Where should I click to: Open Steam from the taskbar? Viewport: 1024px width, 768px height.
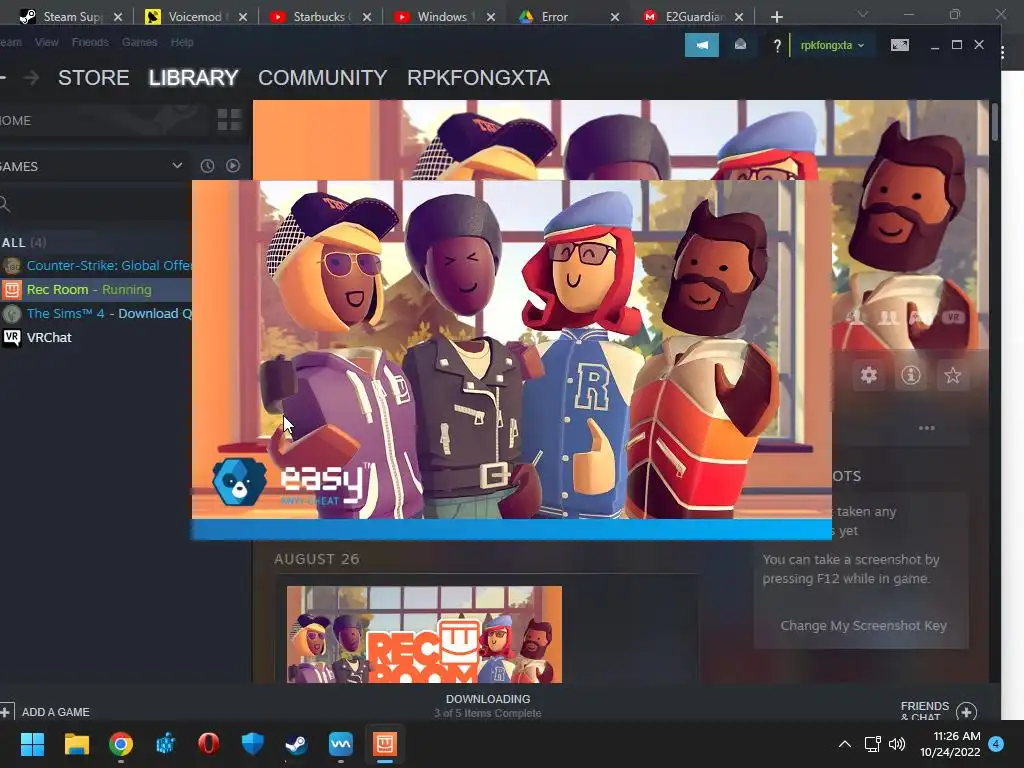point(296,744)
